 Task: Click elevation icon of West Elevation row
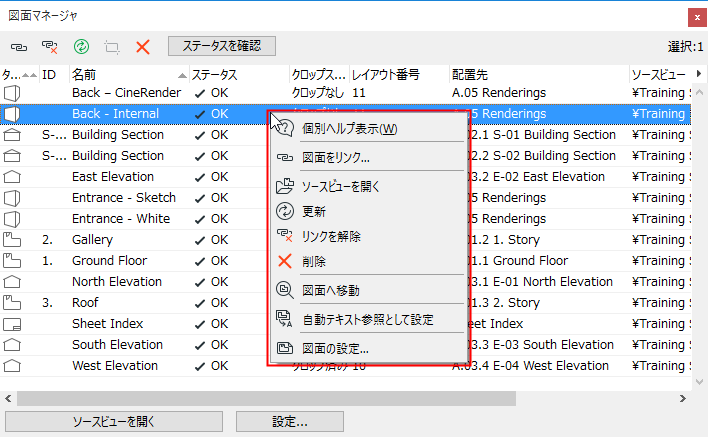[x=12, y=366]
